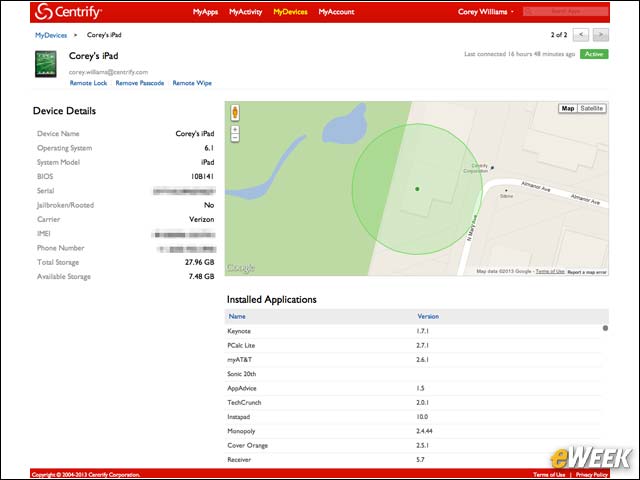Click the Remote Wipe link
The image size is (640, 480).
pyautogui.click(x=192, y=83)
